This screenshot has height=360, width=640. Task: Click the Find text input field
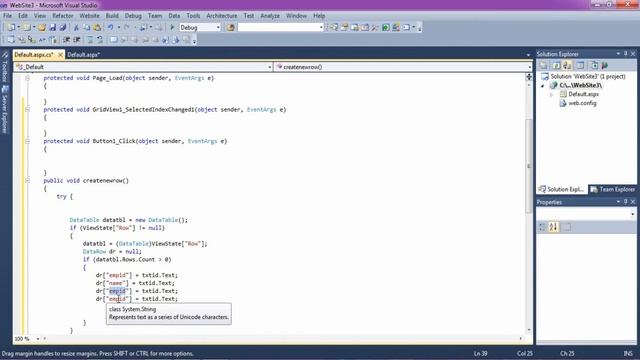[x=278, y=27]
